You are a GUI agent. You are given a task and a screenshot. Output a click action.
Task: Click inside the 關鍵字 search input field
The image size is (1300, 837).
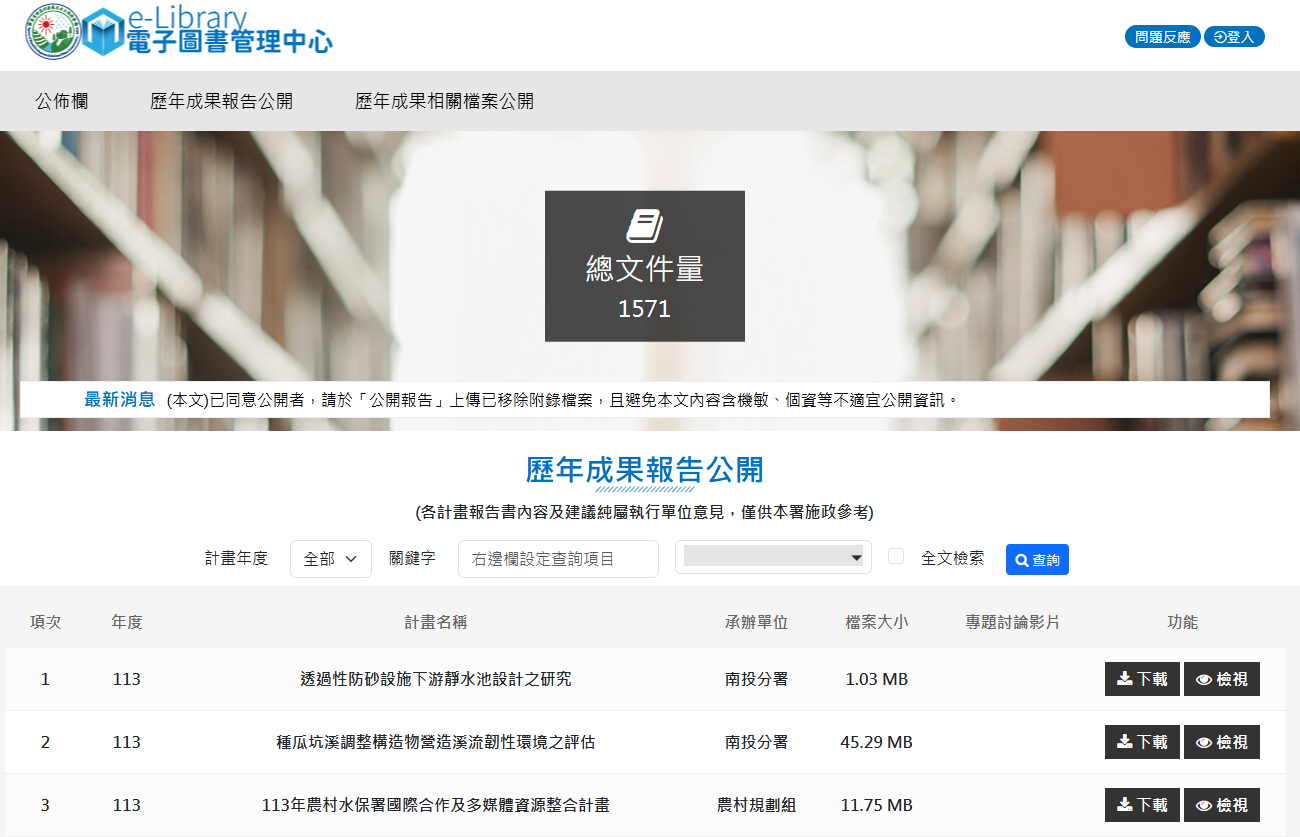click(558, 559)
